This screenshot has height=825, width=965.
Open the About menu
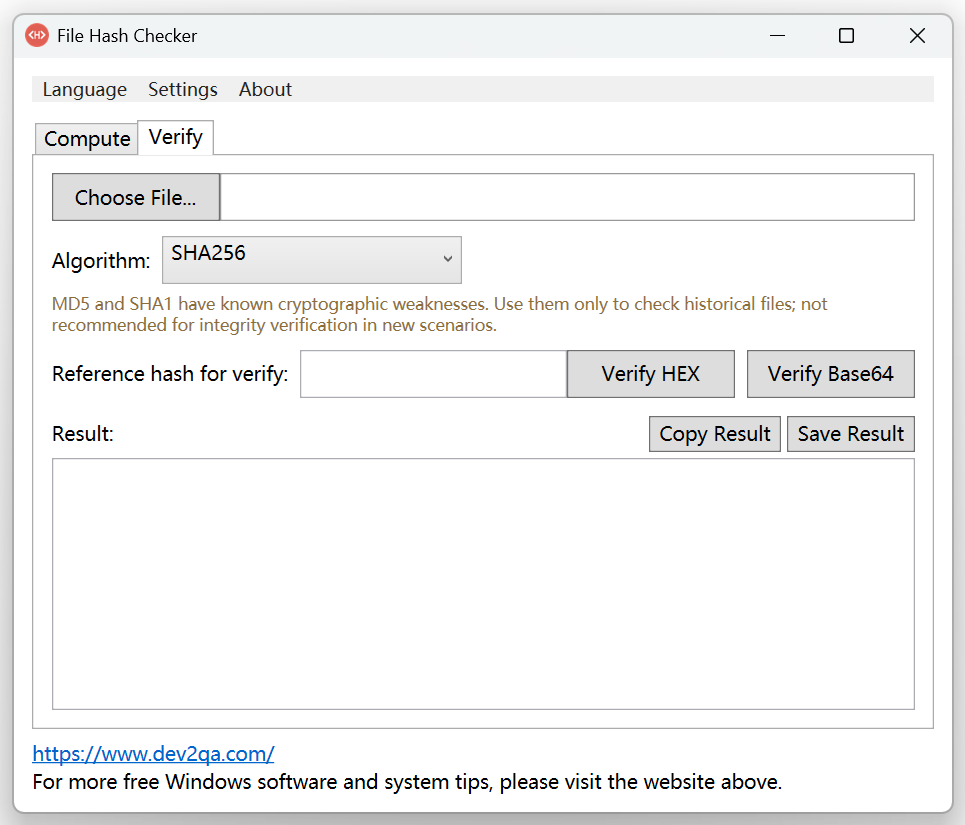click(265, 90)
